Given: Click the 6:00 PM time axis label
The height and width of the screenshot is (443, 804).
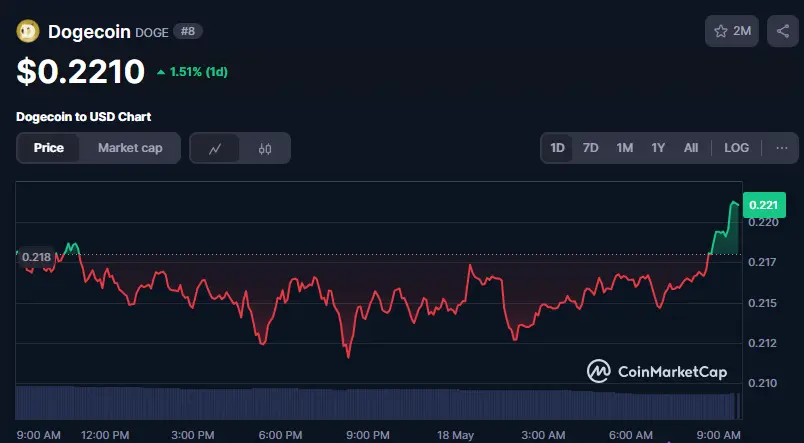Looking at the screenshot, I should pyautogui.click(x=280, y=435).
